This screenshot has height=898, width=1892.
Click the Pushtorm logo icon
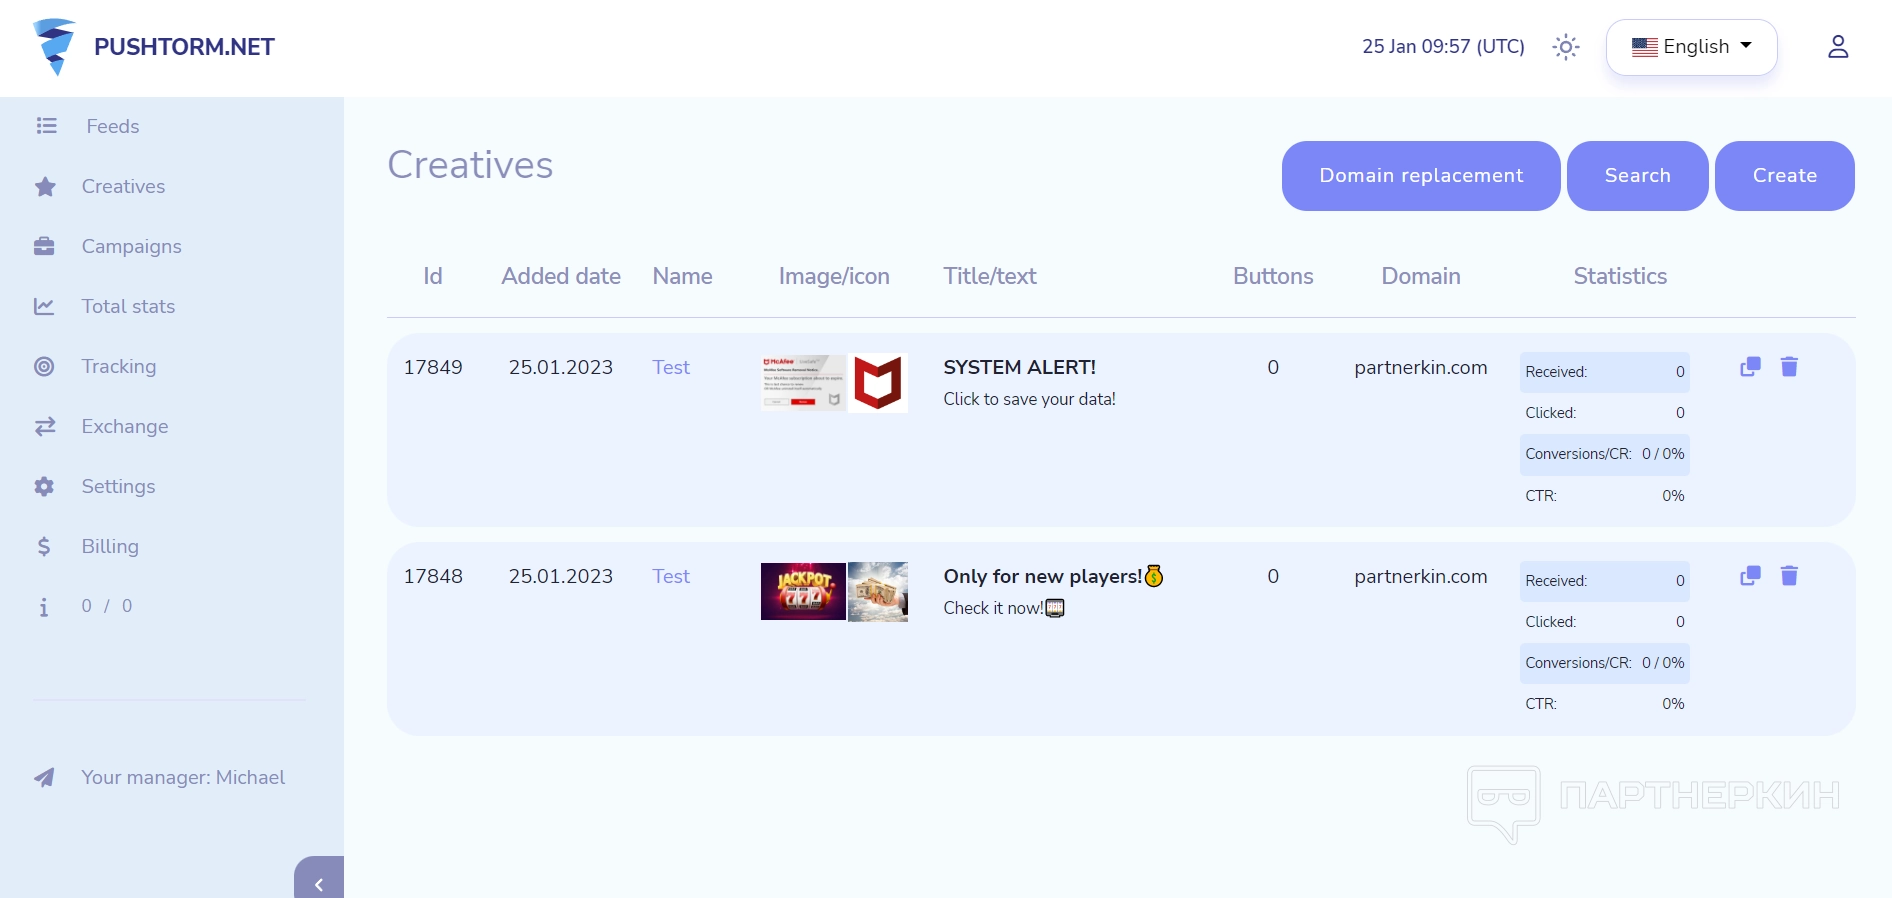[54, 46]
